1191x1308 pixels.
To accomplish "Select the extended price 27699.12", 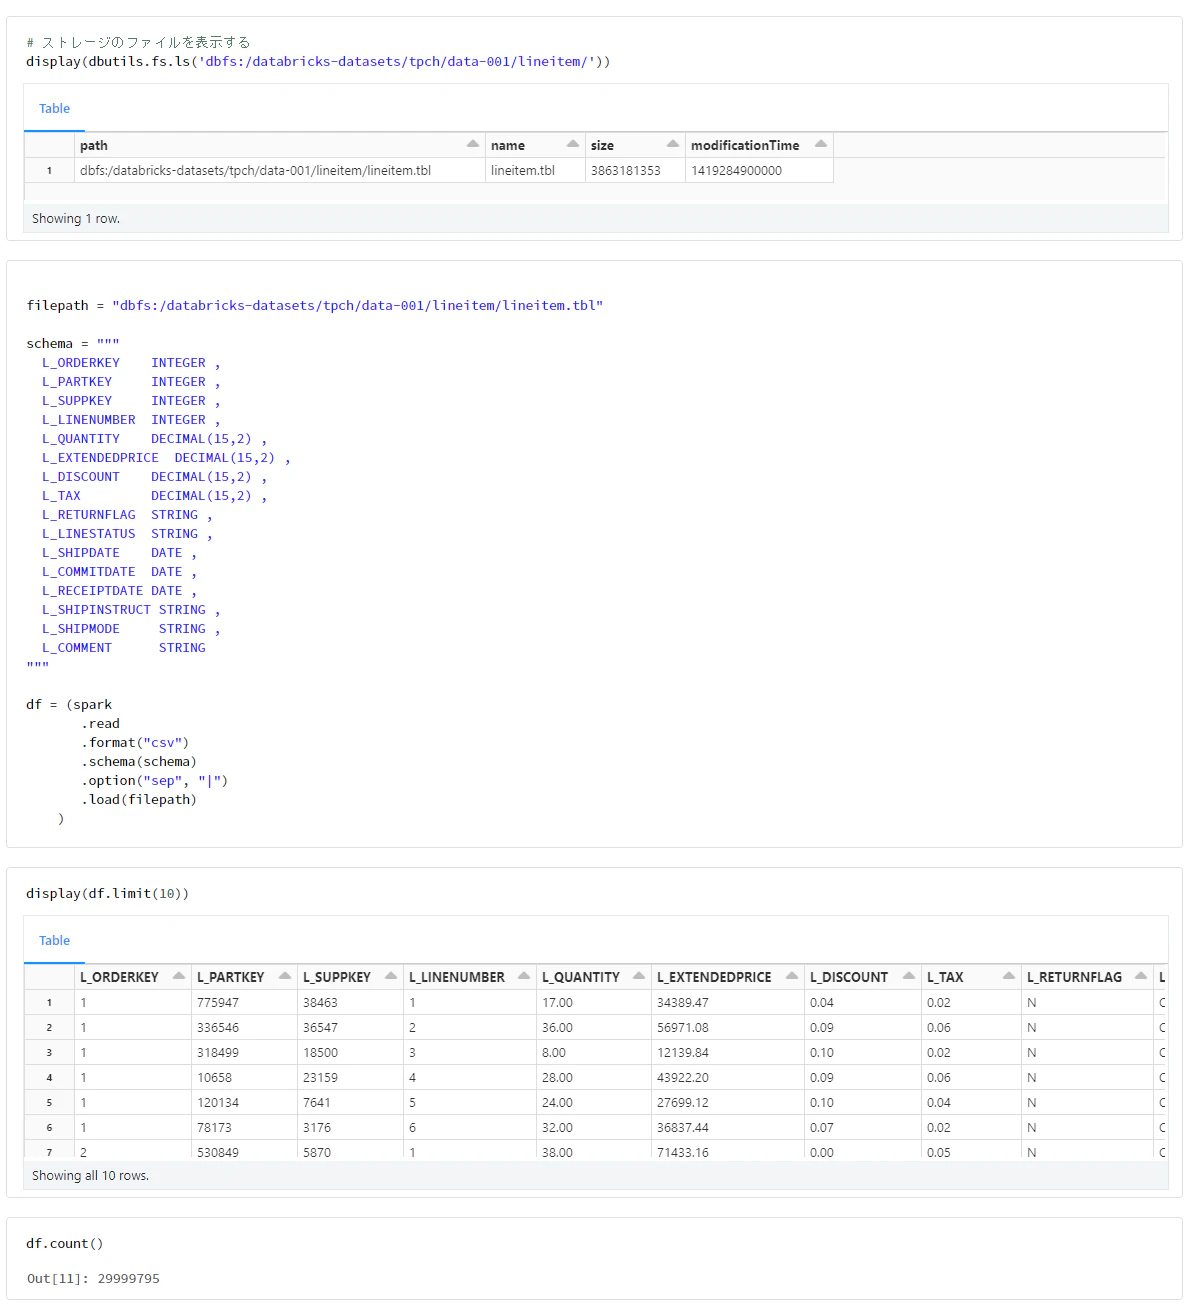I will tap(683, 1103).
